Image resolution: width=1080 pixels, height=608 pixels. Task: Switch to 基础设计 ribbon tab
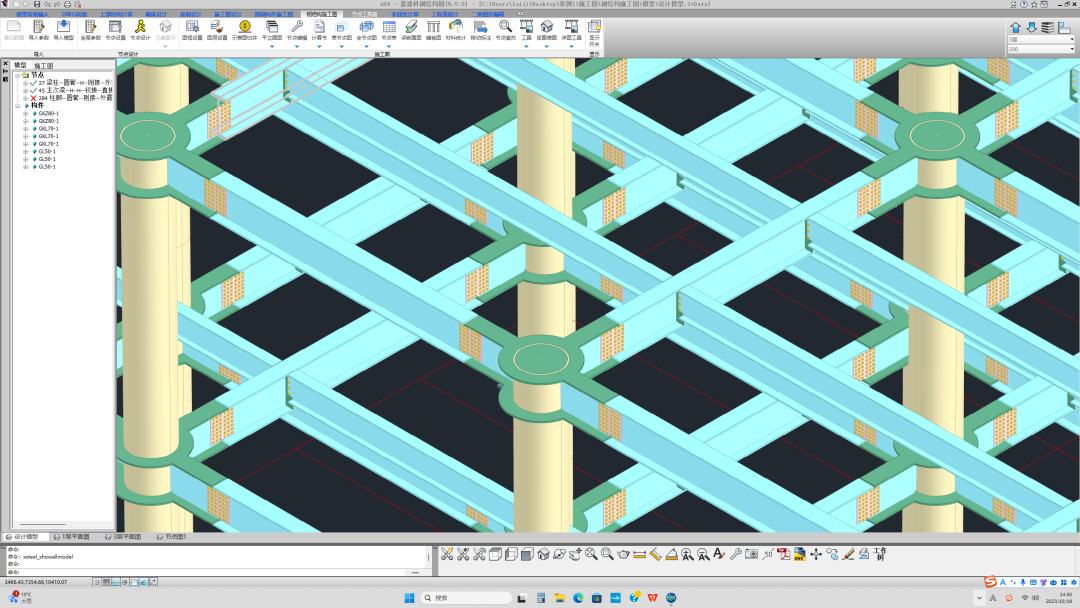(191, 14)
